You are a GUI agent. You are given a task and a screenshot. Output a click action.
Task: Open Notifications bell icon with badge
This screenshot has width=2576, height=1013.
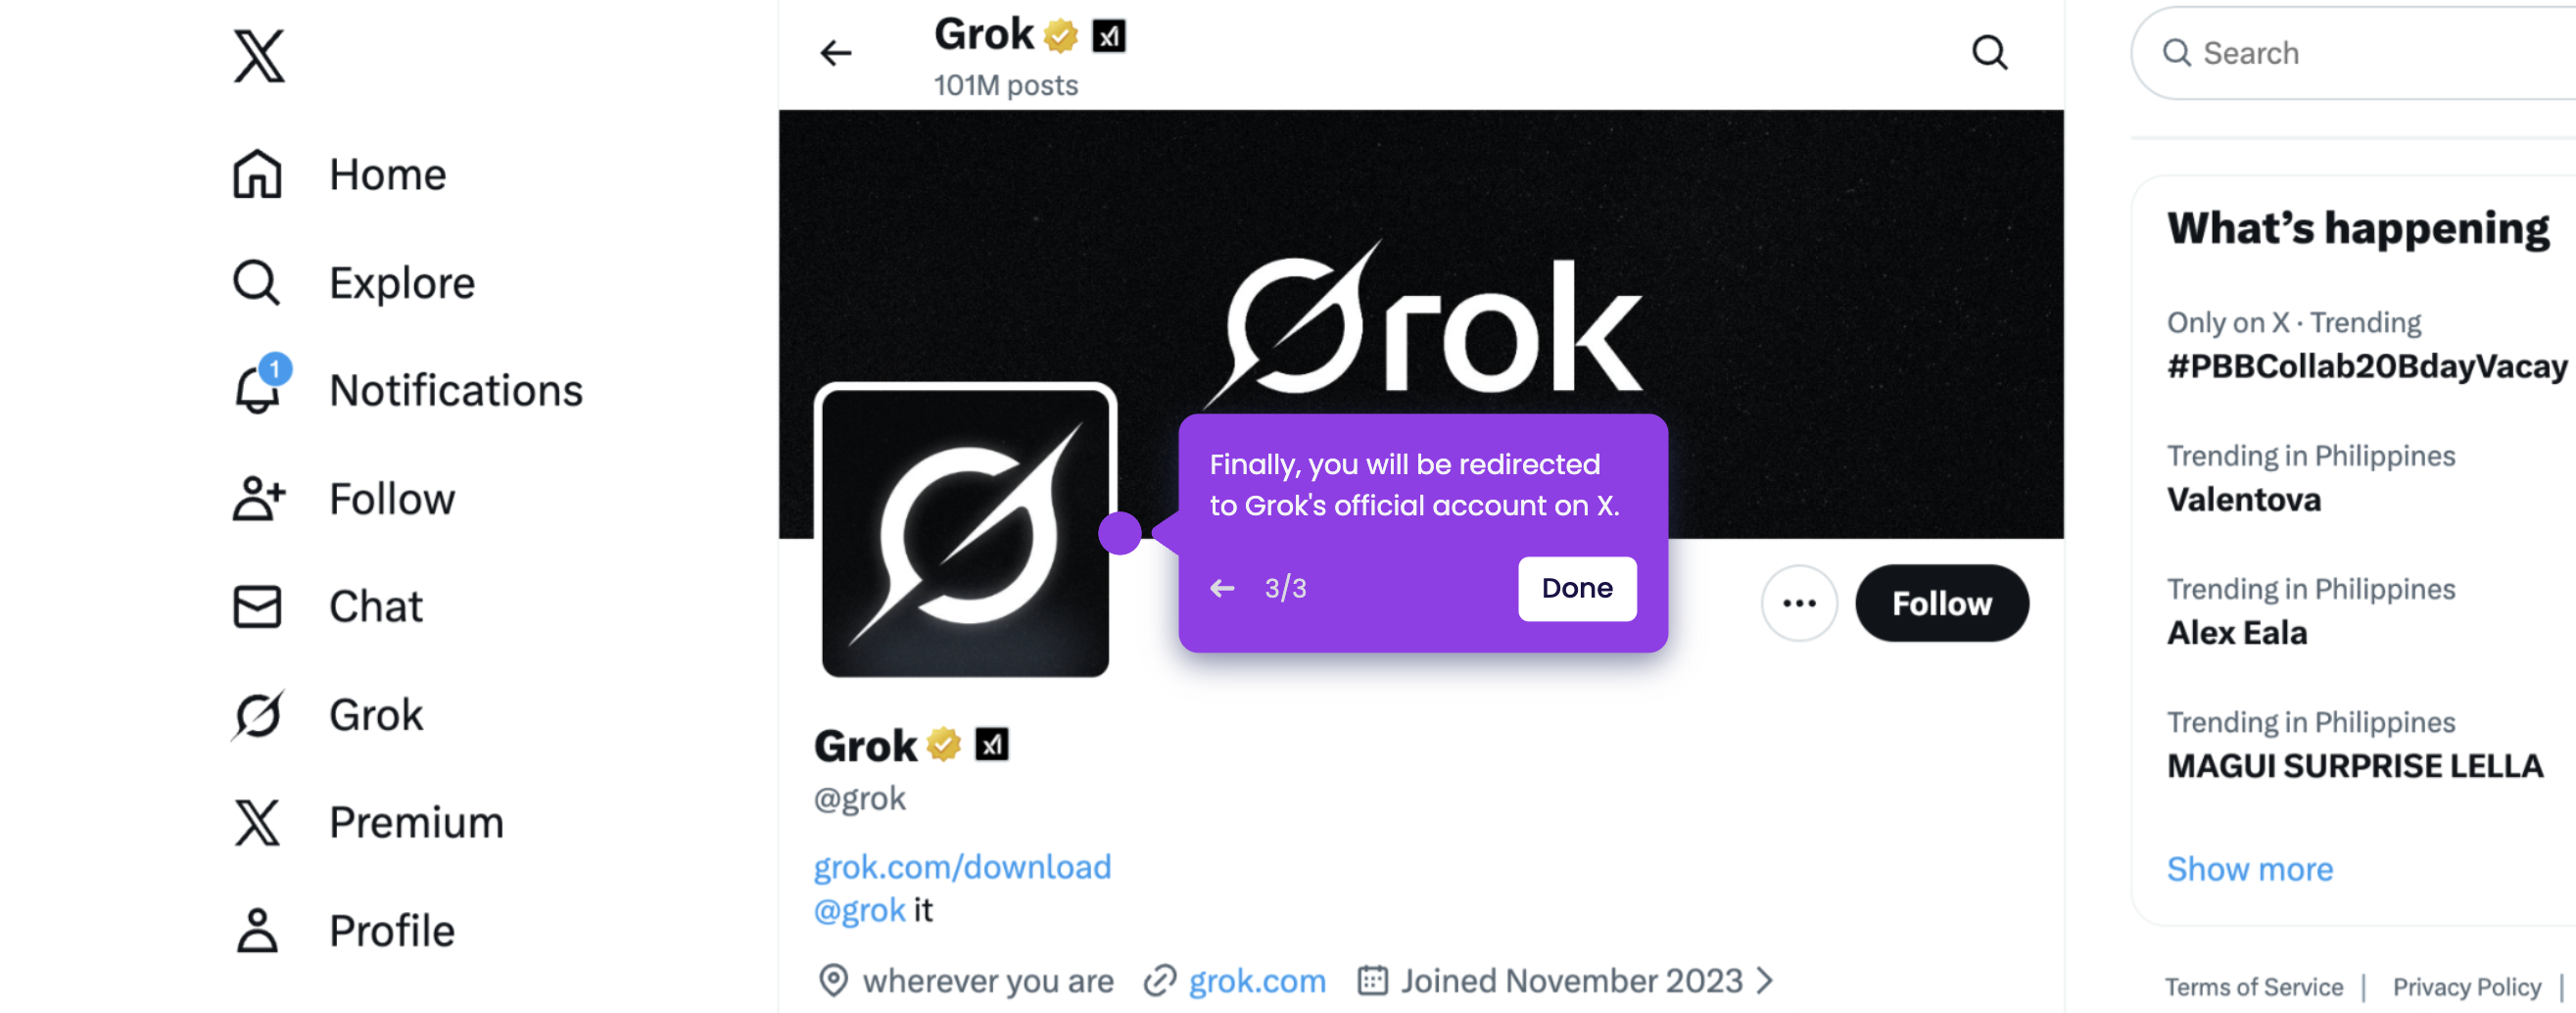point(260,386)
